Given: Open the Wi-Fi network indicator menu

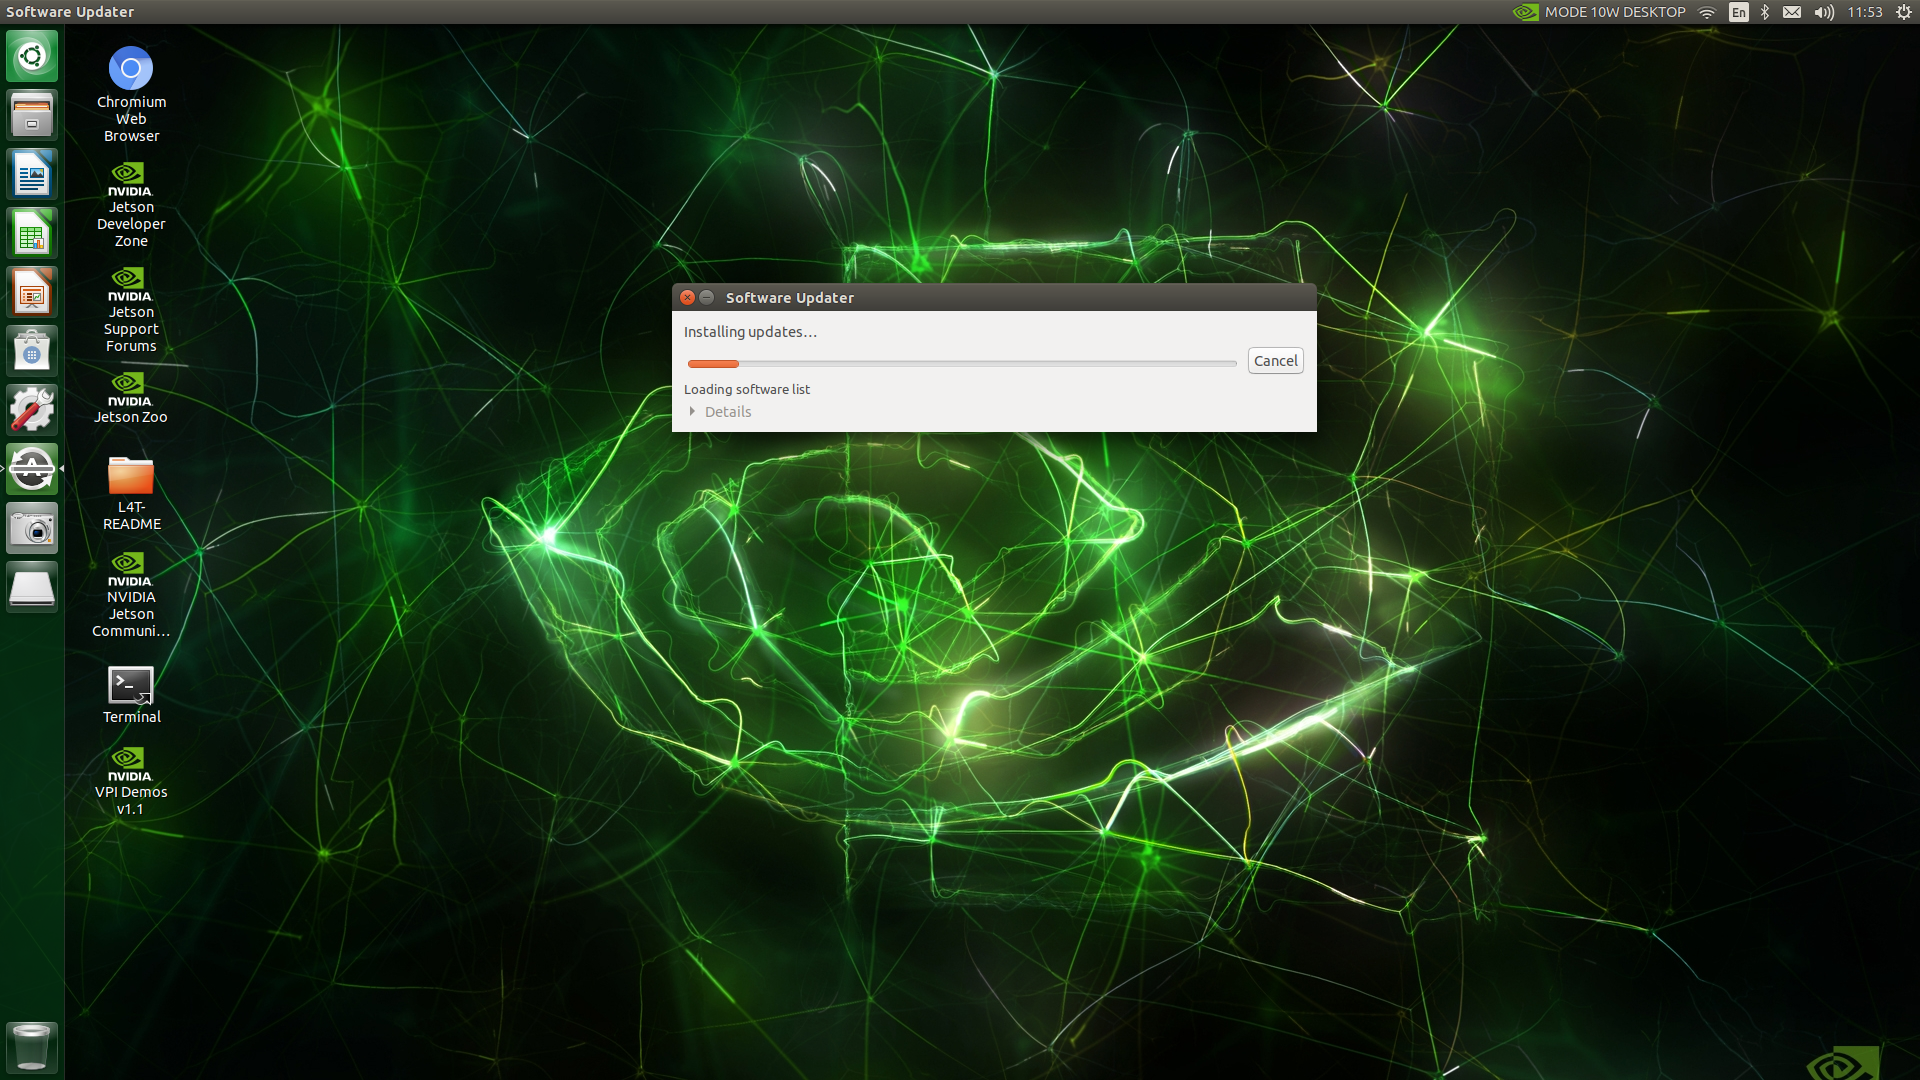Looking at the screenshot, I should 1707,12.
